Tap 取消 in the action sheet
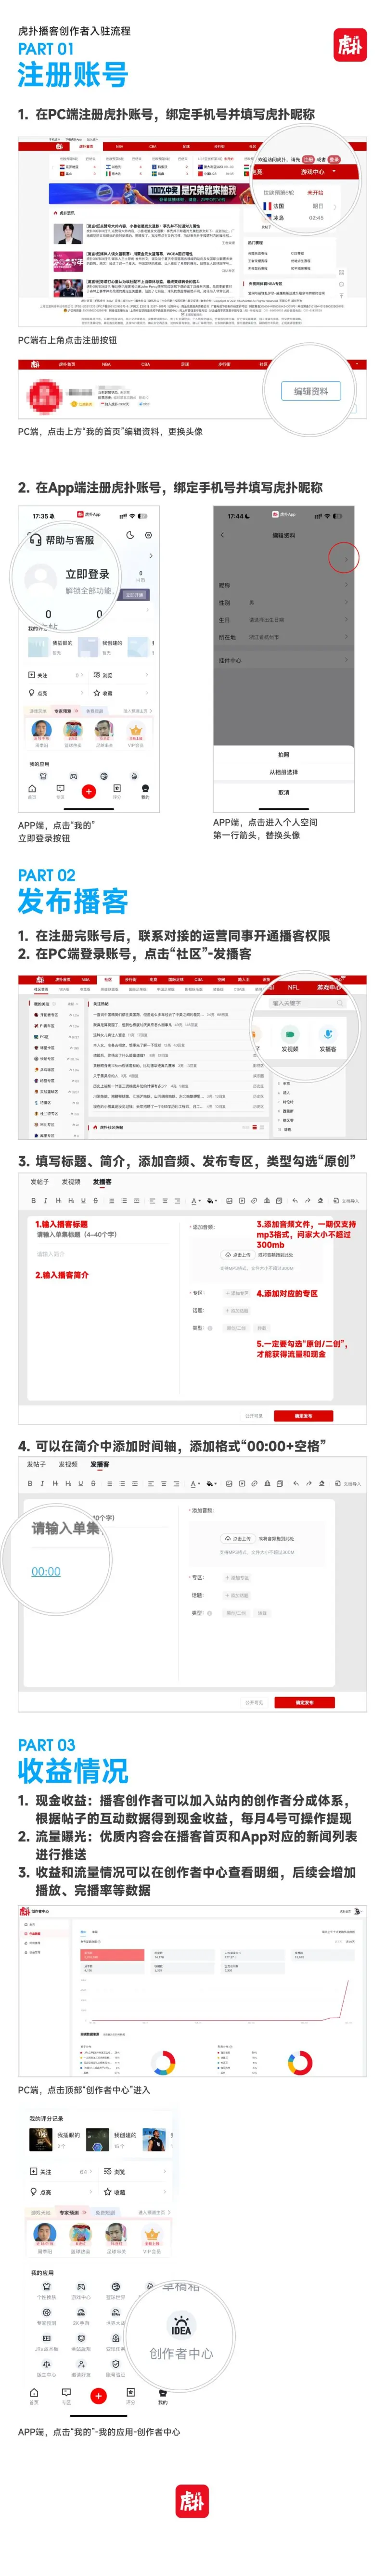 (284, 792)
